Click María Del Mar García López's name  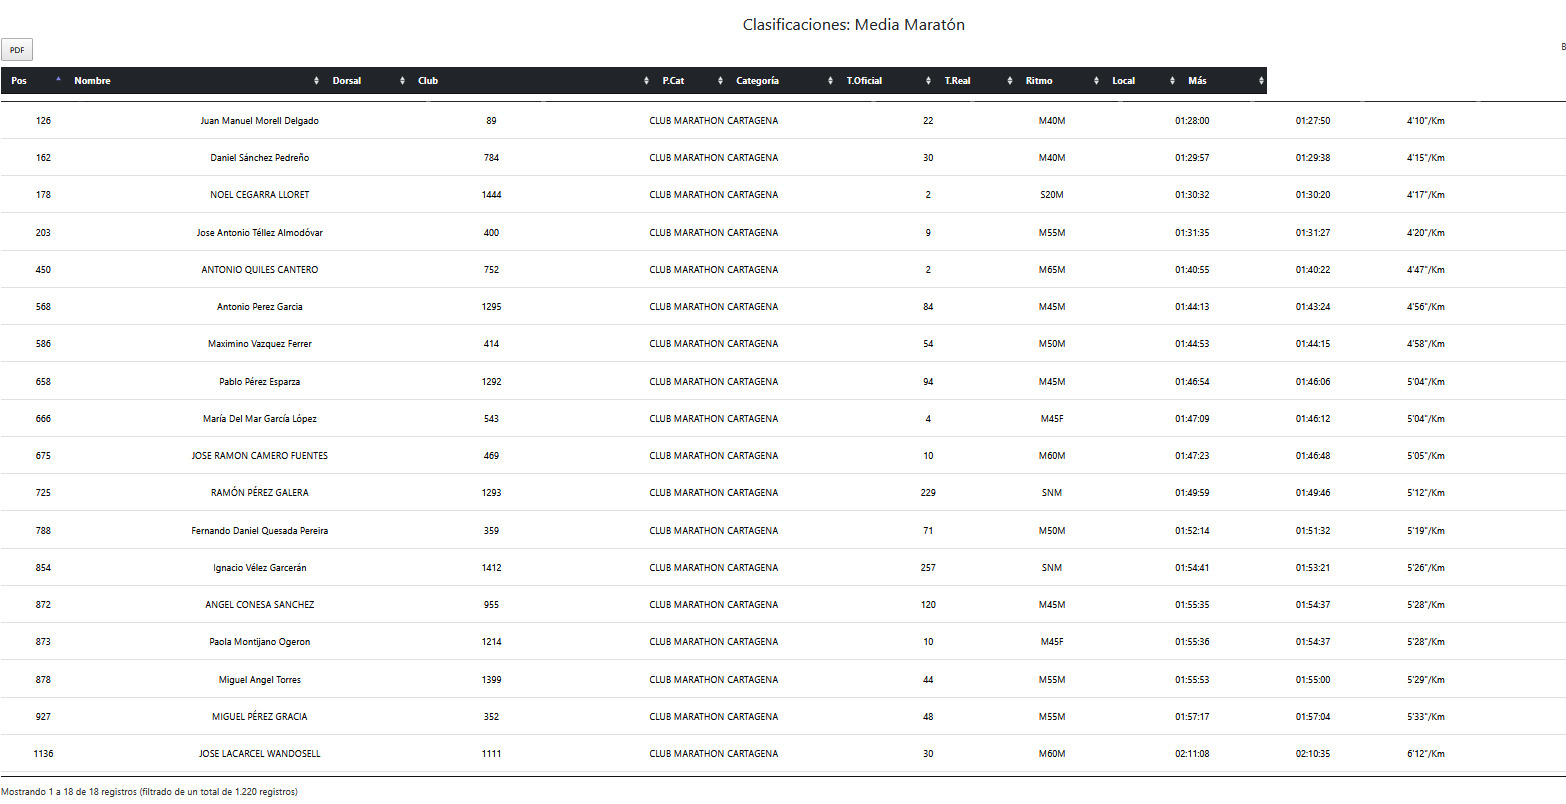pos(260,419)
